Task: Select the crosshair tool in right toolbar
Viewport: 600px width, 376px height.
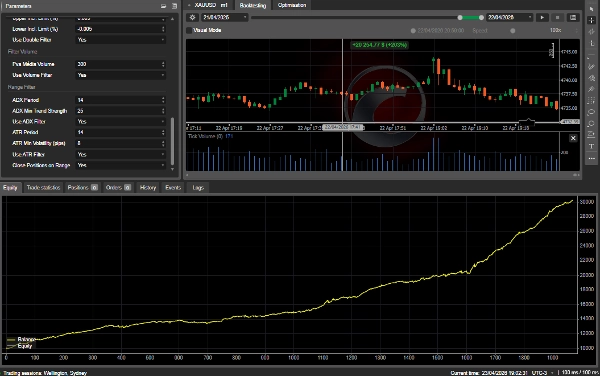Action: [x=592, y=20]
